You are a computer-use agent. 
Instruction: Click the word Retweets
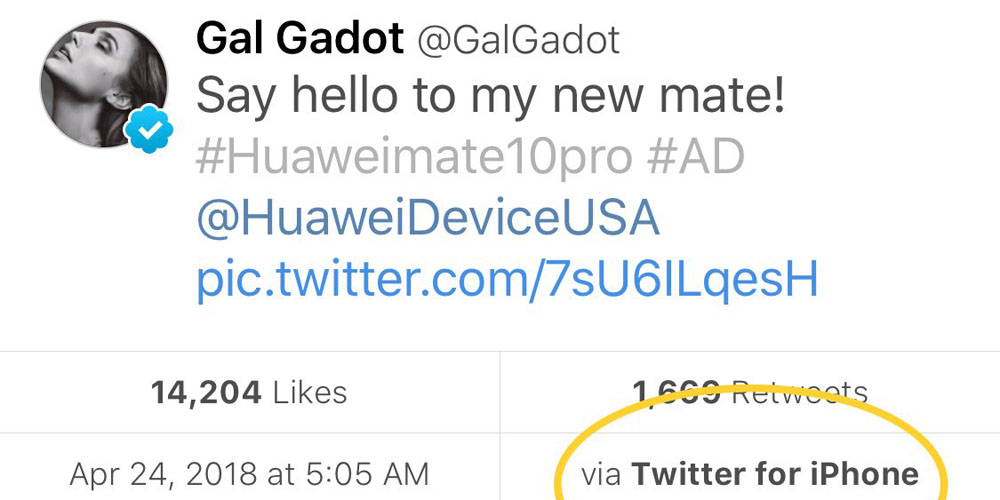(x=798, y=392)
